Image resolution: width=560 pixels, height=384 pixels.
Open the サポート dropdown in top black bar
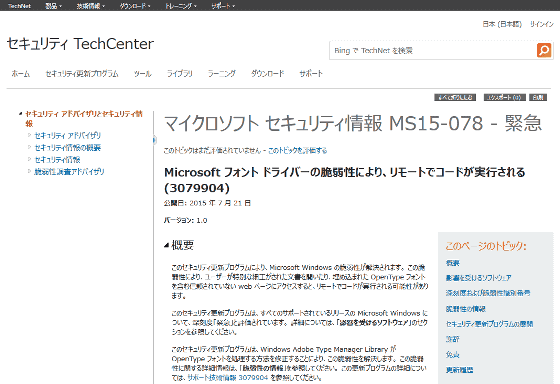click(x=223, y=6)
